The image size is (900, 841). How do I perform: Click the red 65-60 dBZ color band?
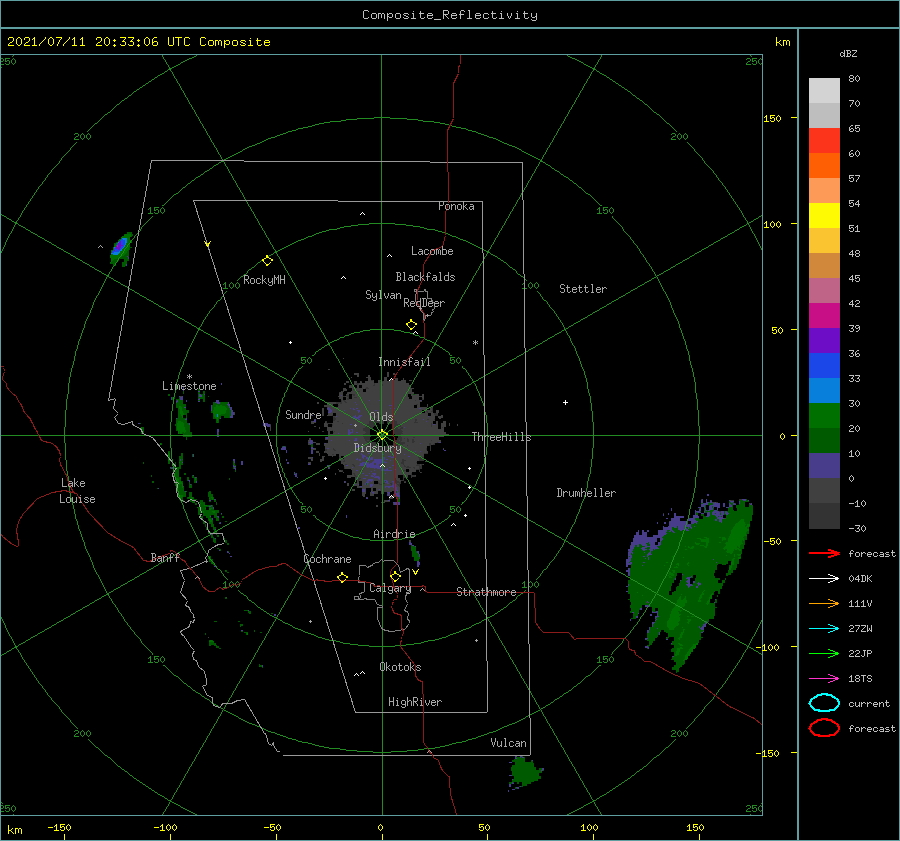[824, 141]
